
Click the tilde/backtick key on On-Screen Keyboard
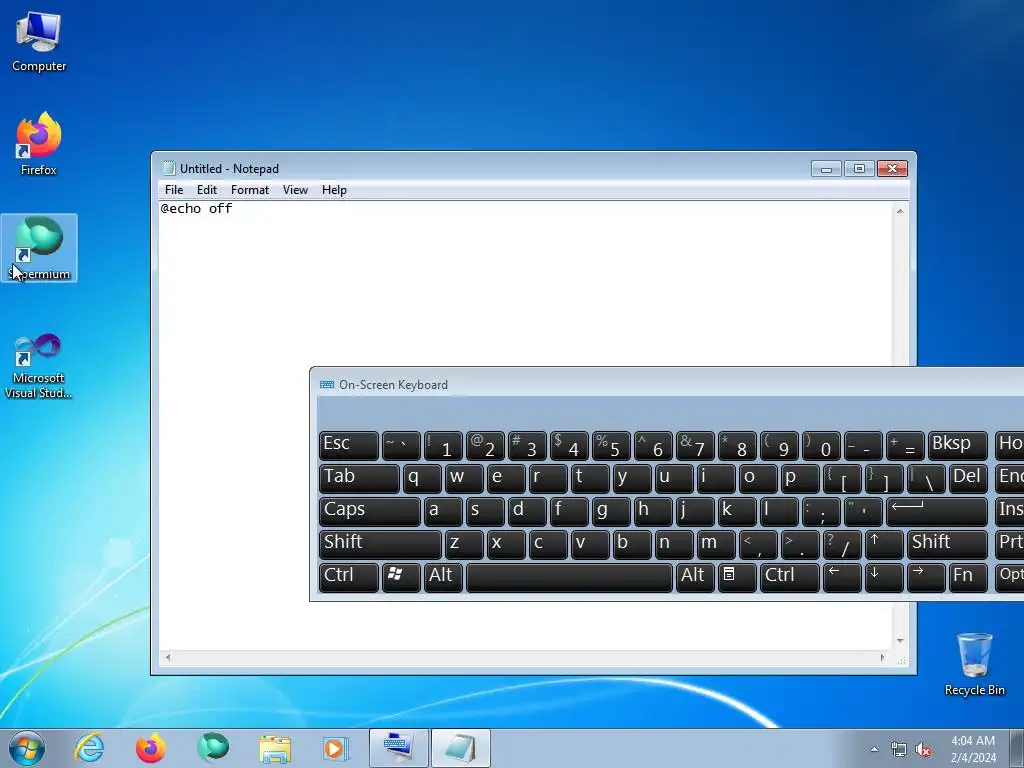401,445
